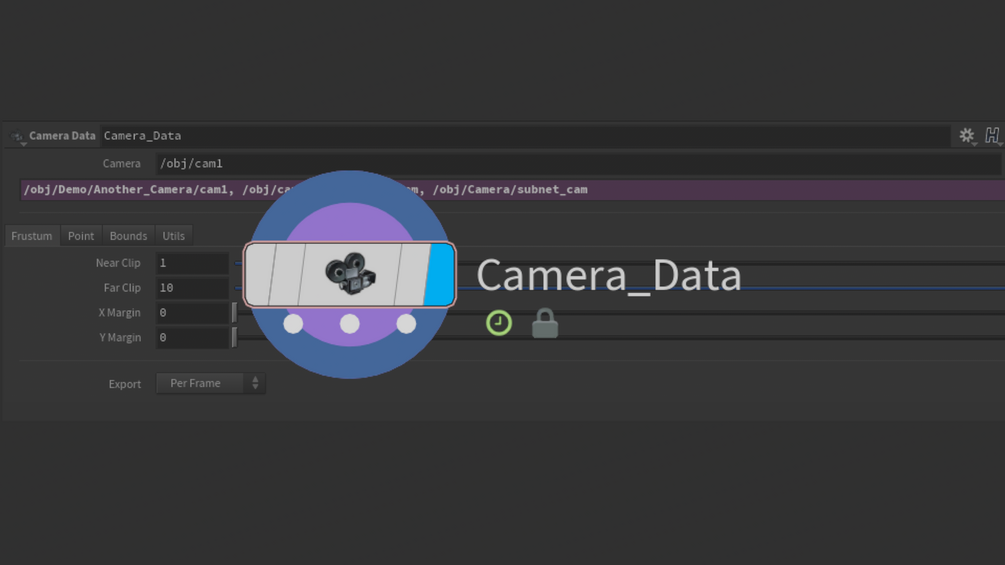1005x565 pixels.
Task: Click the Camera Data type label
Action: click(62, 136)
